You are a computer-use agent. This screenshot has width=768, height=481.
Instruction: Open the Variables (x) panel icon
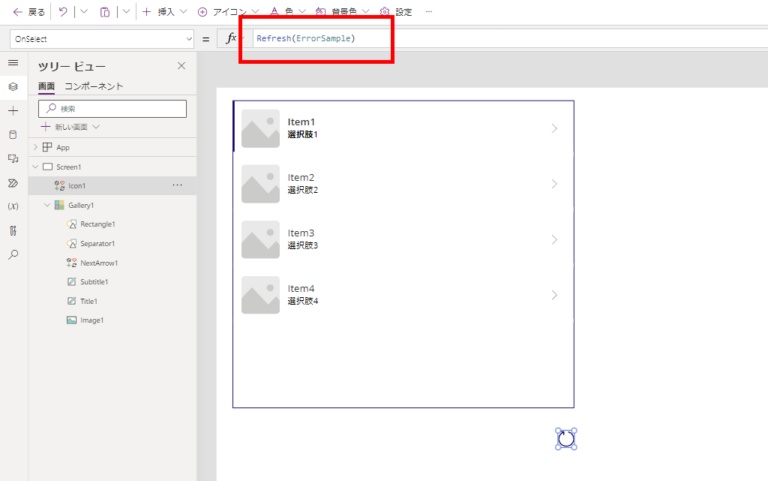[13, 206]
